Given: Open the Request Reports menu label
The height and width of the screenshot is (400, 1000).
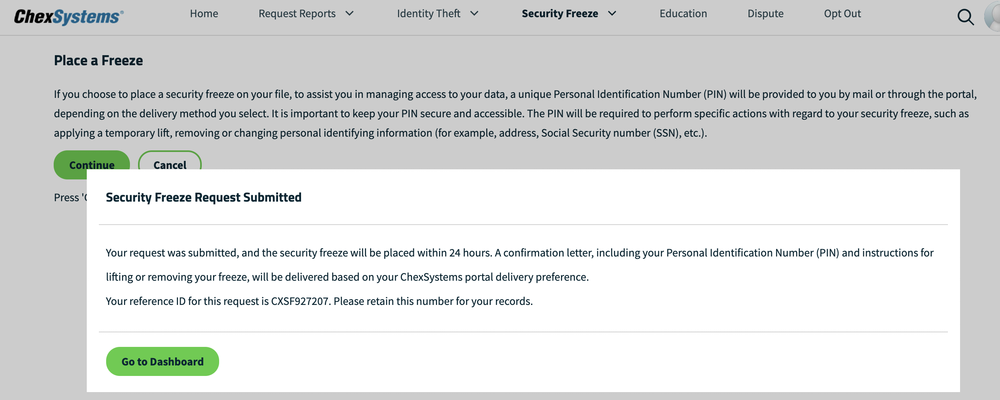Looking at the screenshot, I should click(x=296, y=14).
